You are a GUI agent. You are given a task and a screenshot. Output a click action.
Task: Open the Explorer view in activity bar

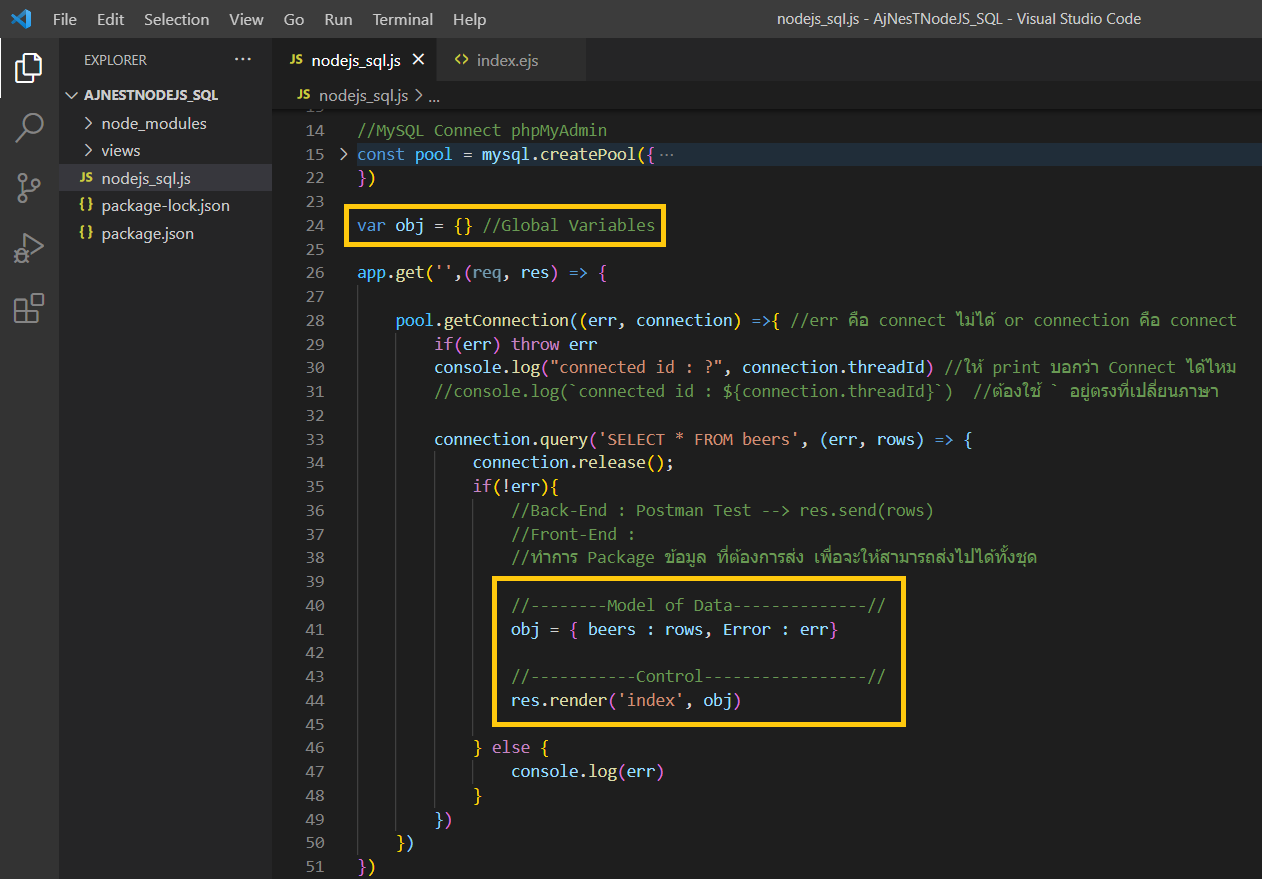click(x=29, y=68)
